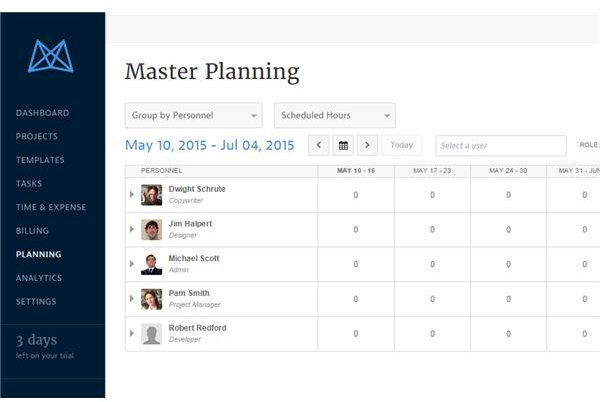The width and height of the screenshot is (600, 402).
Task: Open Projects in the sidebar
Action: [x=37, y=137]
